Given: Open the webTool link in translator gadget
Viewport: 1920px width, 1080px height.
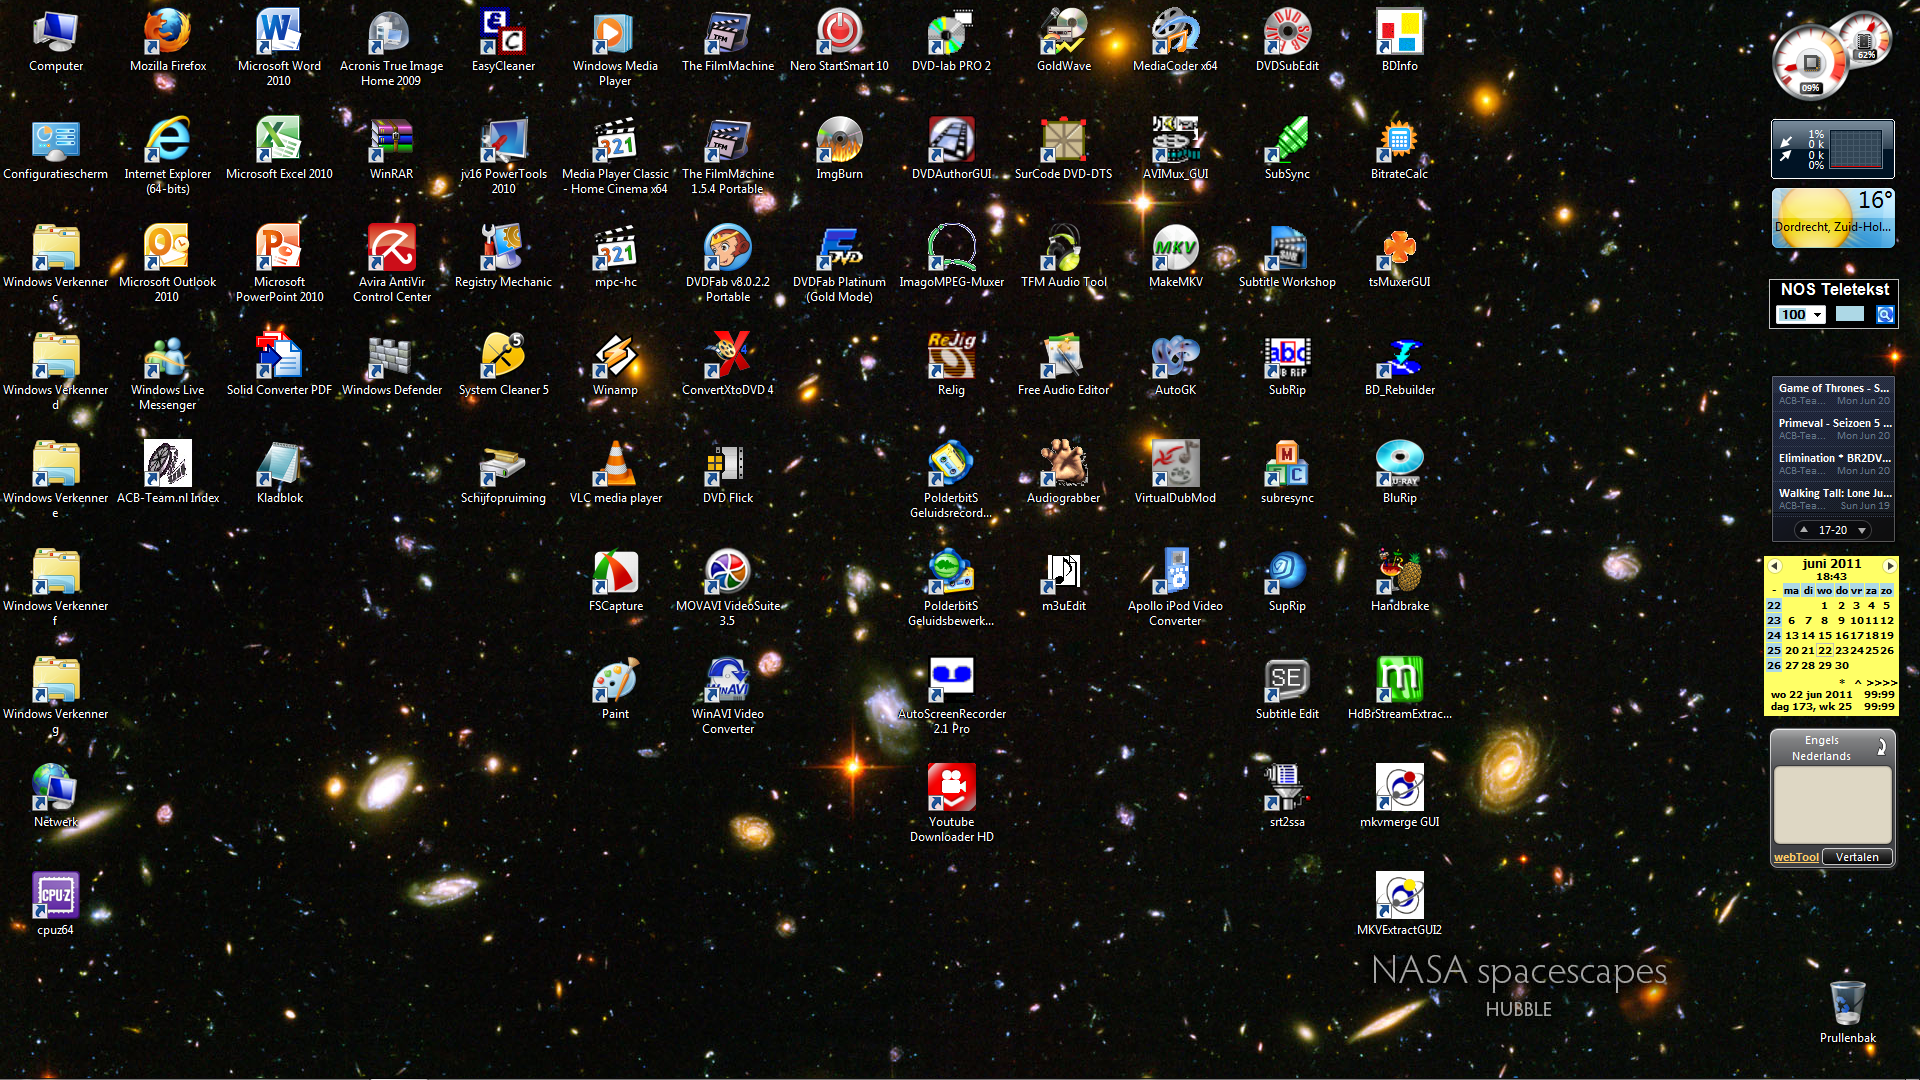Looking at the screenshot, I should [1796, 857].
